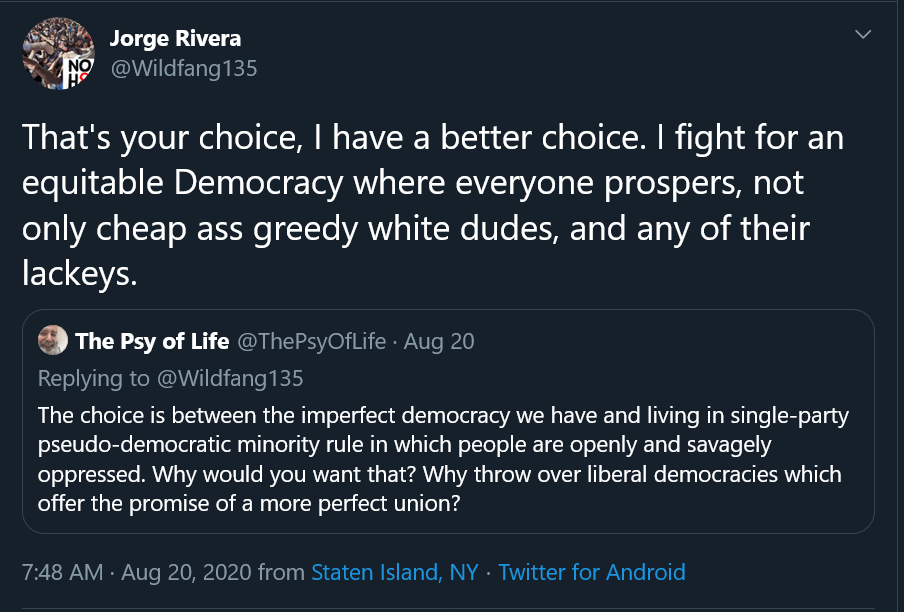The image size is (904, 612).
Task: Open The Psy of Life display name
Action: click(x=152, y=342)
